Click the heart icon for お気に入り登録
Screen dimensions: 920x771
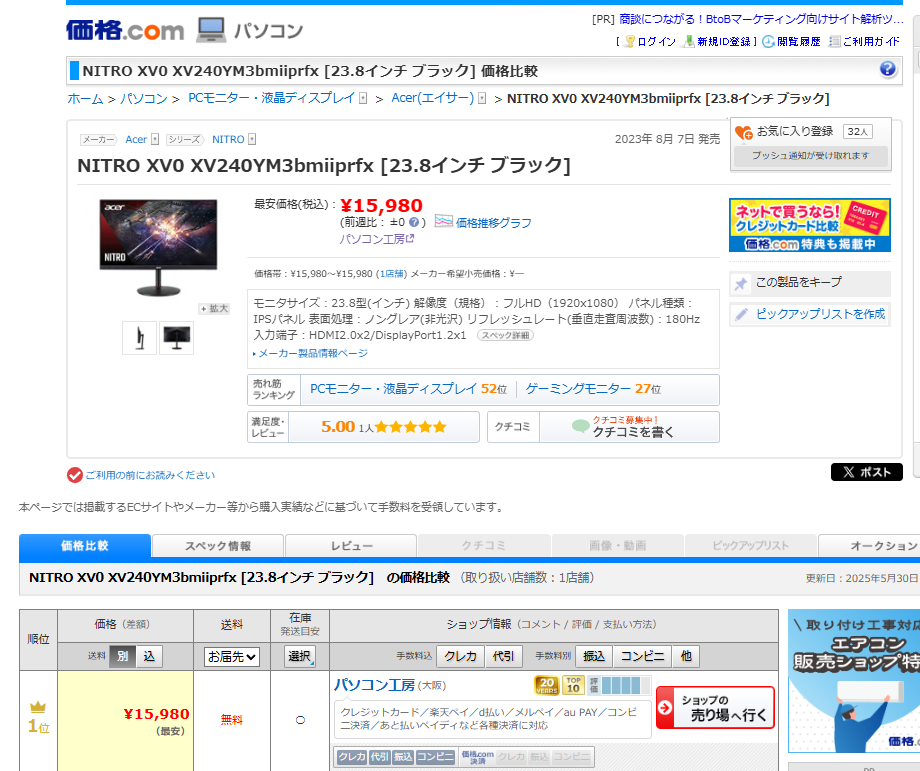743,133
